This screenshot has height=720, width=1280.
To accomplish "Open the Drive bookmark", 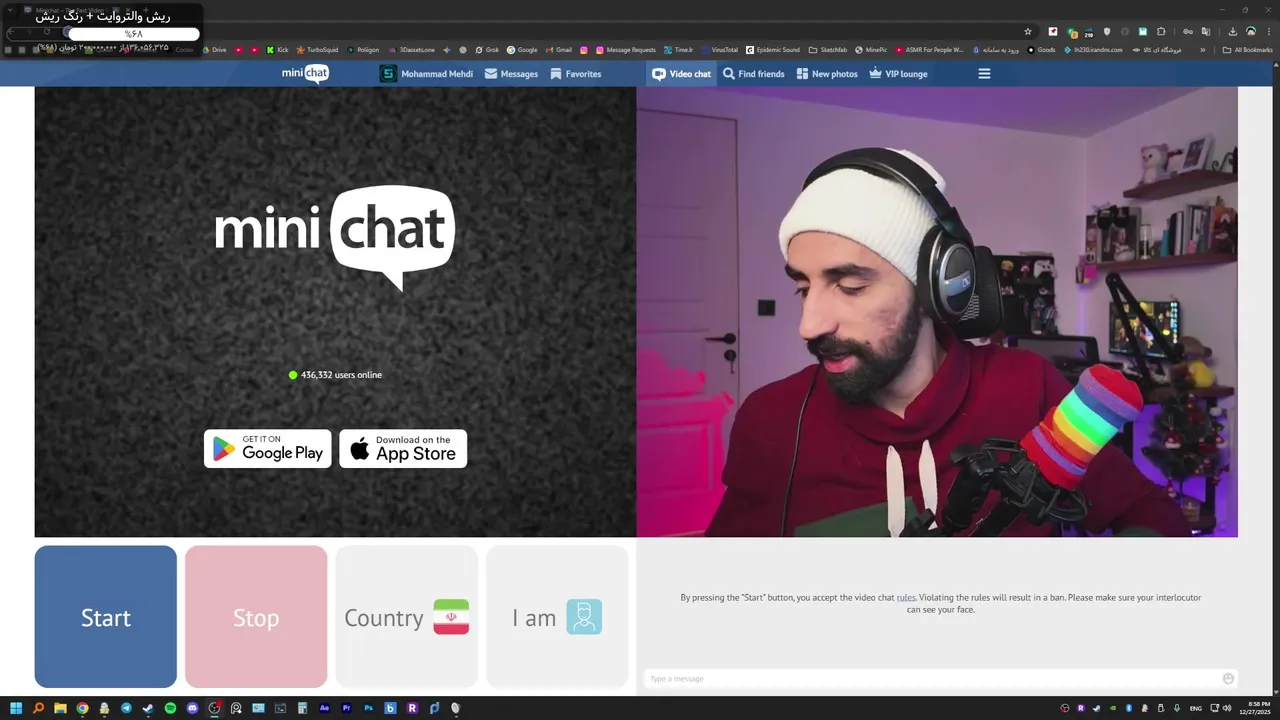I will click(x=212, y=50).
